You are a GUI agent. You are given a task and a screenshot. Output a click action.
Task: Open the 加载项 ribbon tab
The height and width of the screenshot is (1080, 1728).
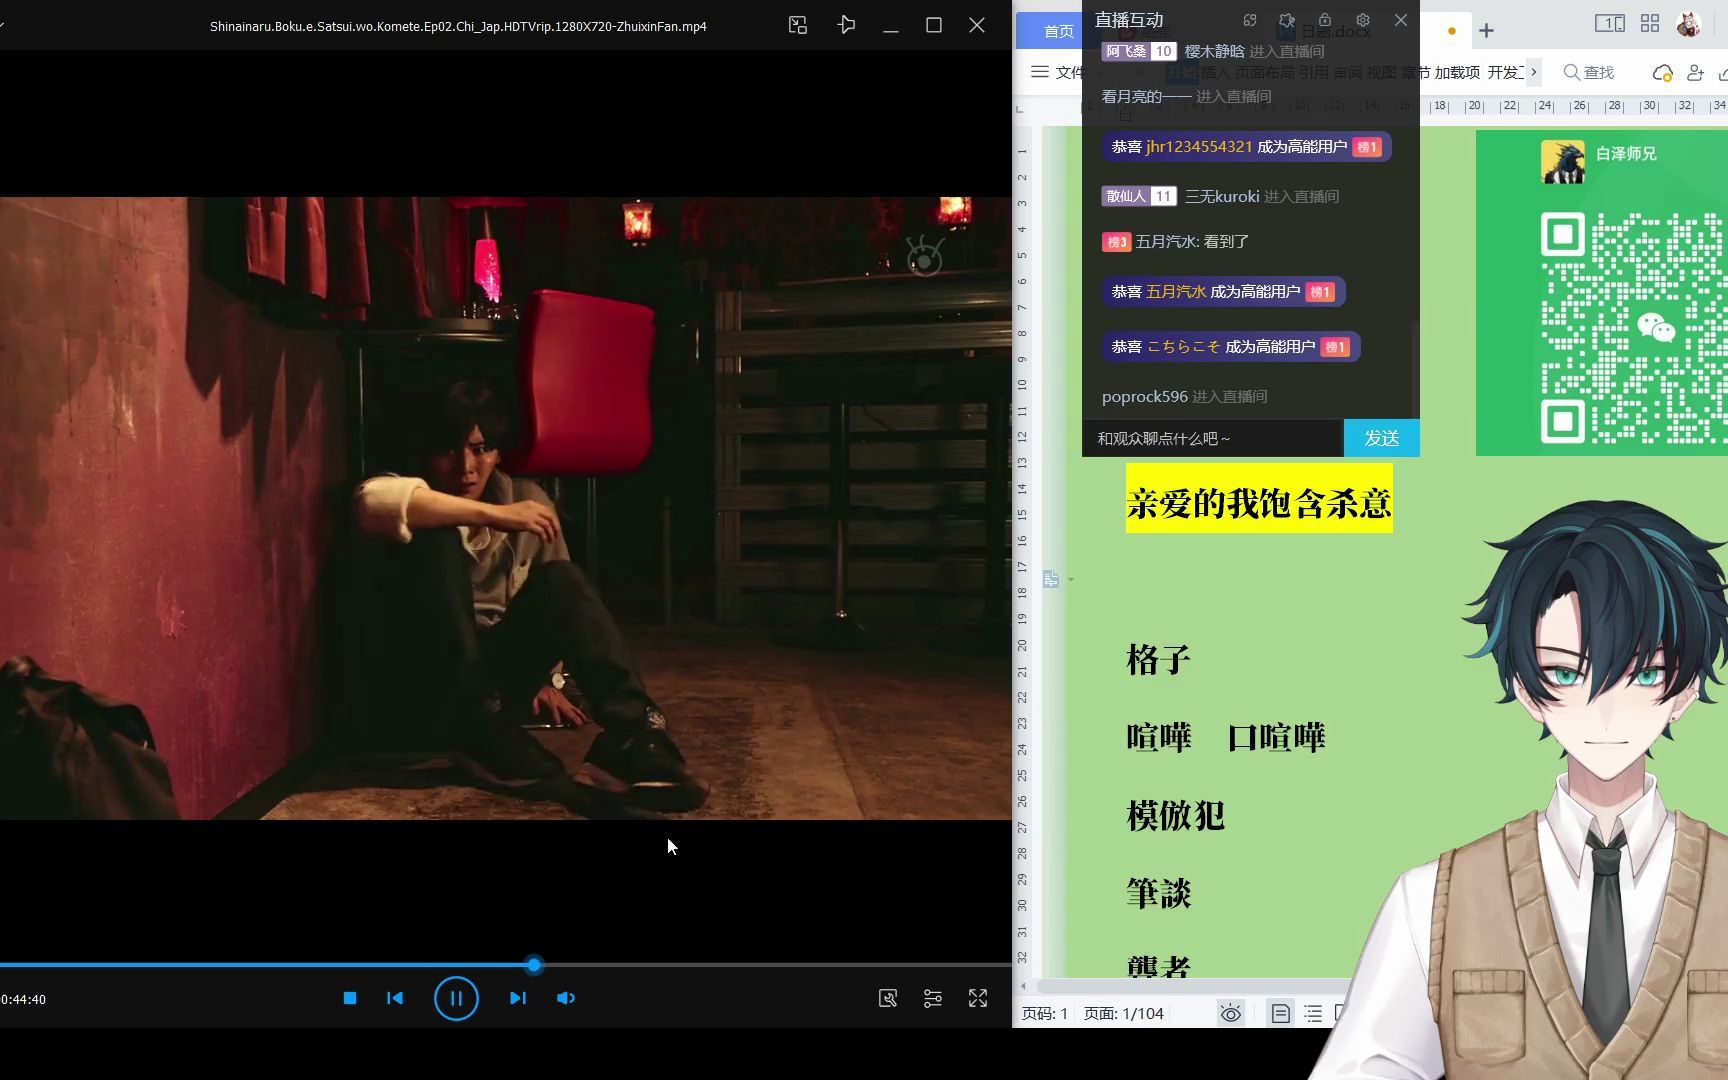point(1457,72)
